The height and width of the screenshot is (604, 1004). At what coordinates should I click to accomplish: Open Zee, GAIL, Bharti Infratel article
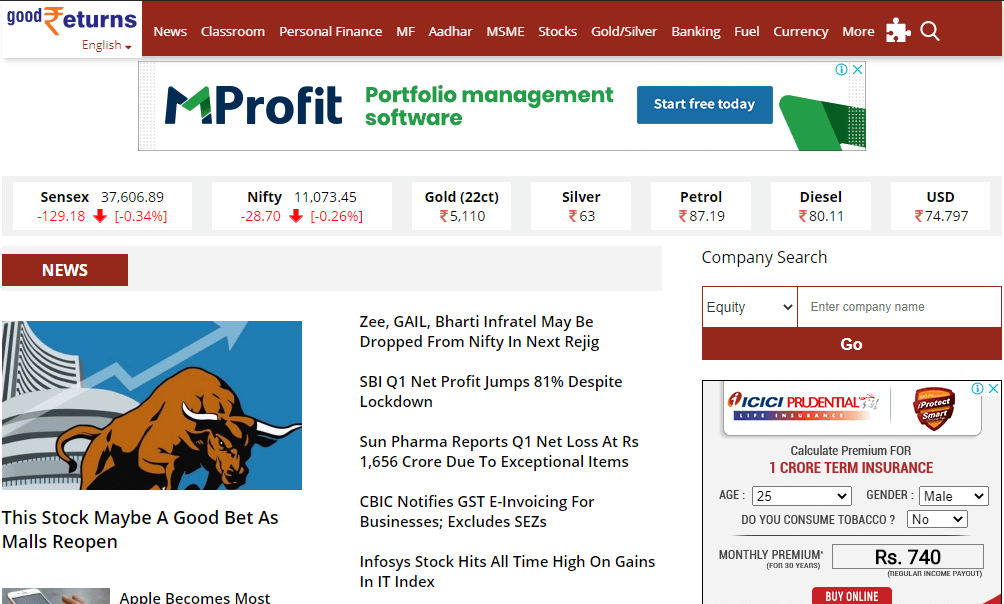479,332
